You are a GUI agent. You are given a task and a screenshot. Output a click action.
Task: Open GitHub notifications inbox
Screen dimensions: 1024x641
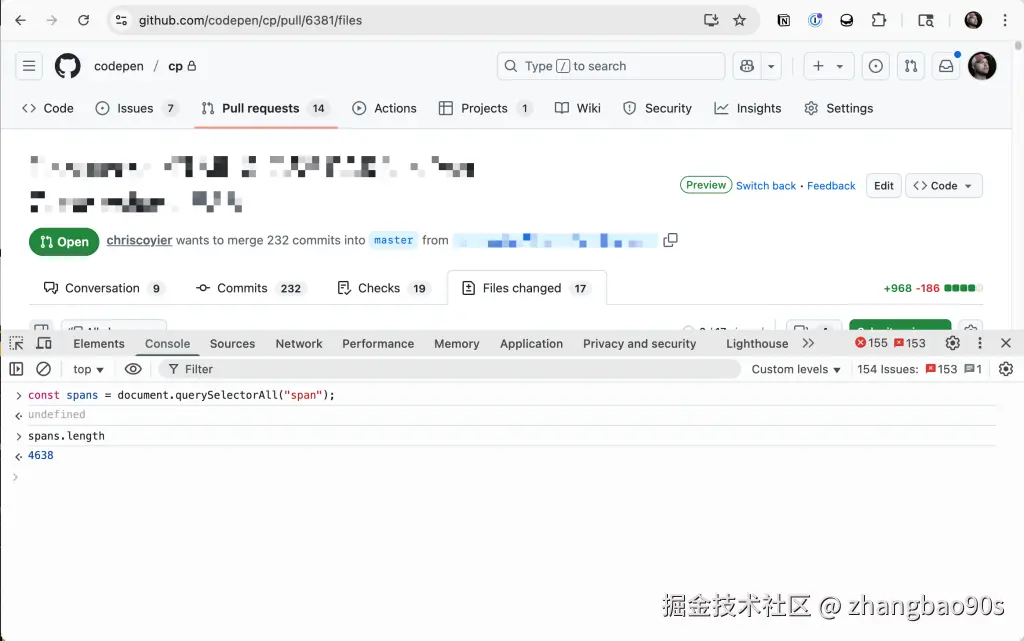[946, 66]
